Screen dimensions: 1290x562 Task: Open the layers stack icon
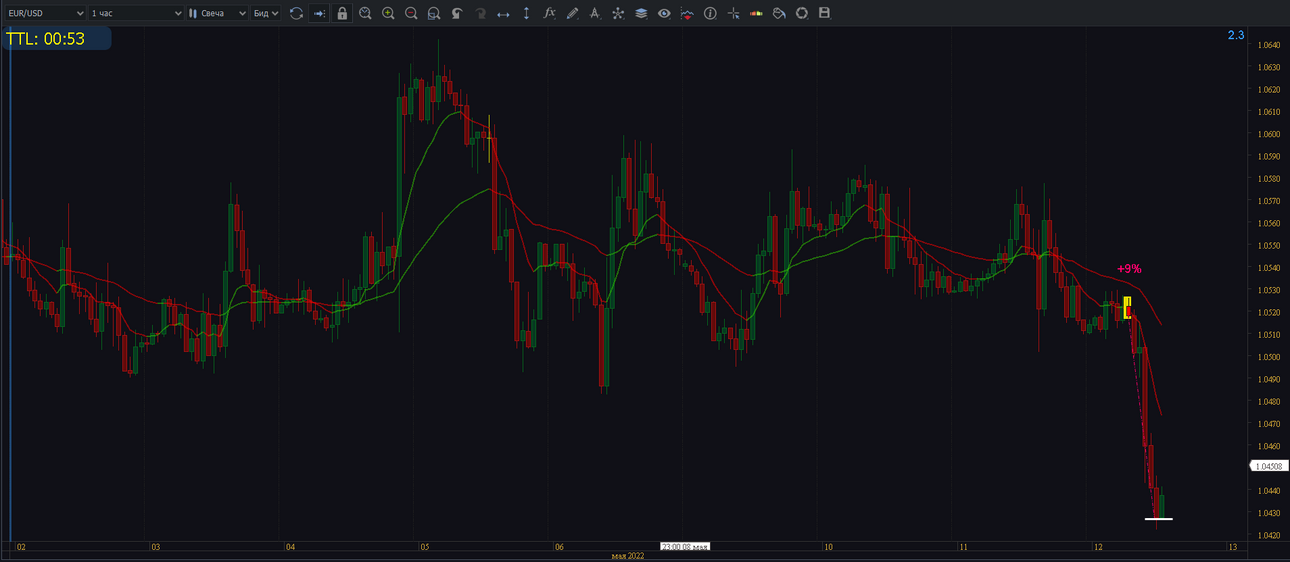[641, 13]
